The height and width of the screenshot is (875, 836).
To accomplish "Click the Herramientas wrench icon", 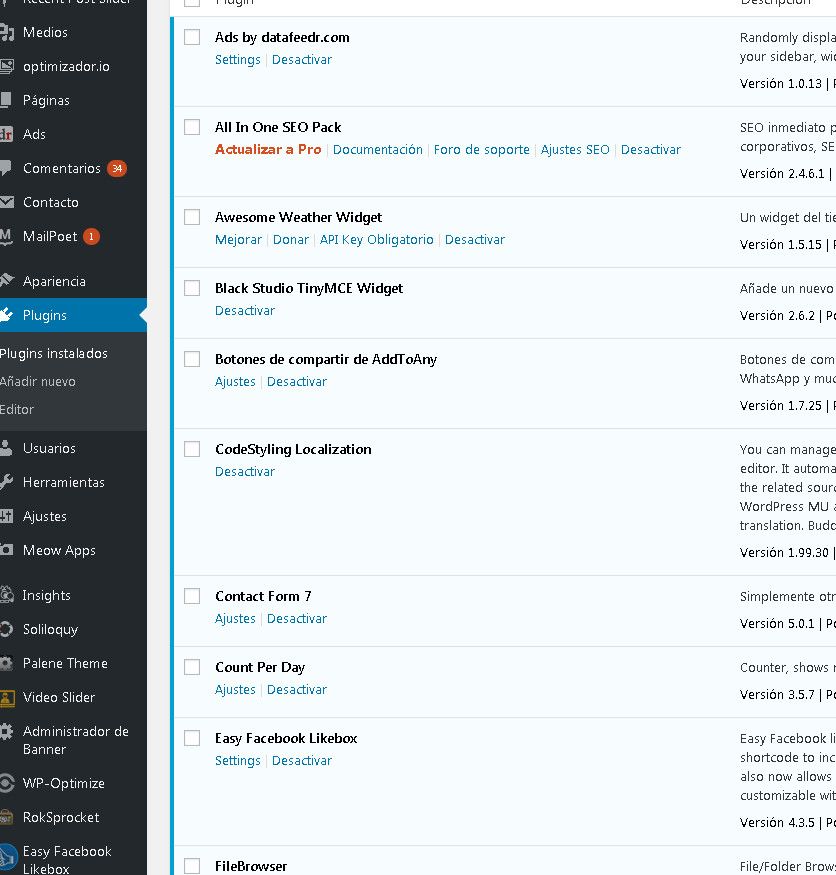I will tap(7, 482).
